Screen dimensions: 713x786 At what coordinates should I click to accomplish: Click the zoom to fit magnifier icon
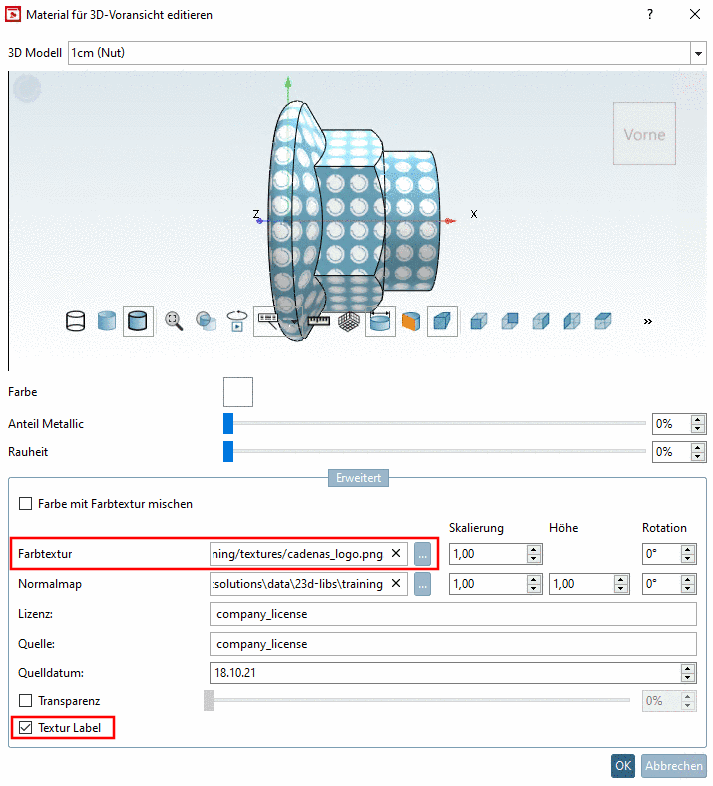[174, 321]
